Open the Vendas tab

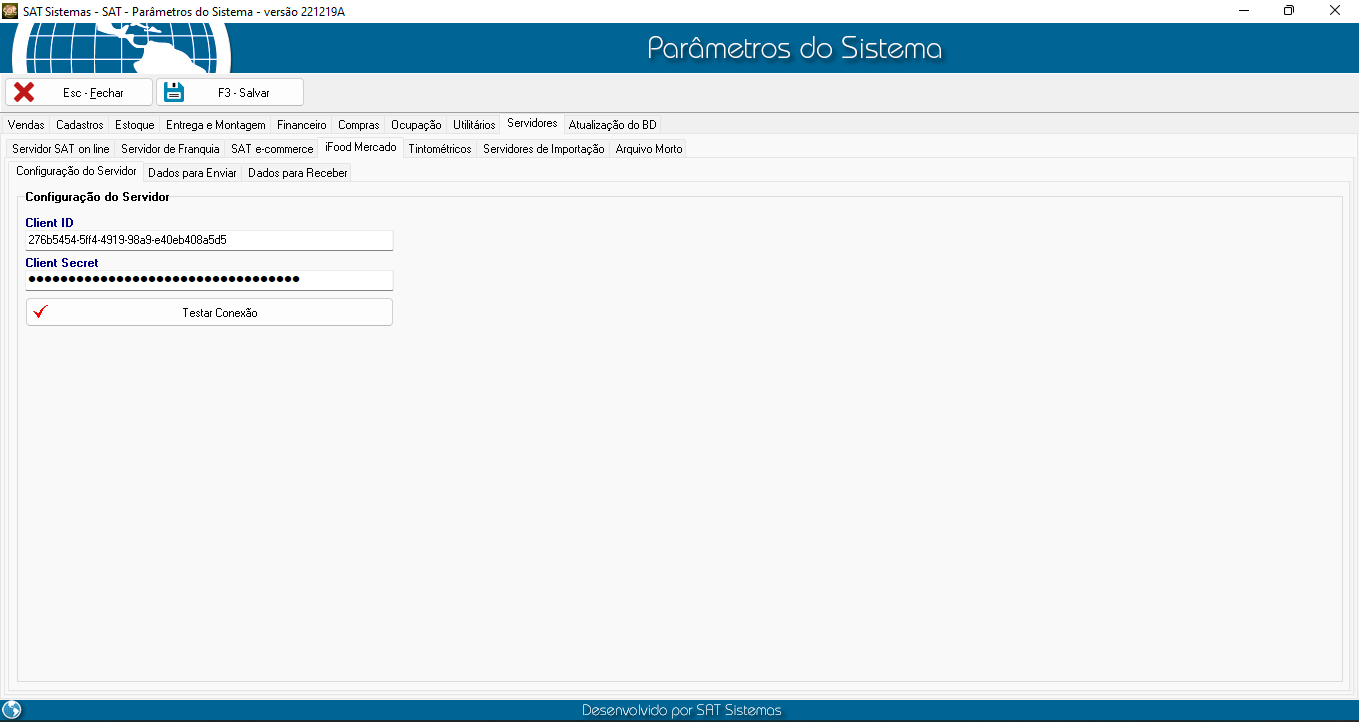tap(26, 125)
